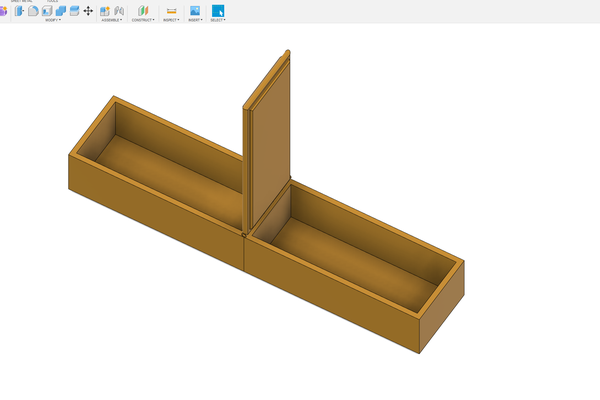Image resolution: width=600 pixels, height=400 pixels.
Task: Open the Select dropdown menu
Action: pyautogui.click(x=218, y=20)
